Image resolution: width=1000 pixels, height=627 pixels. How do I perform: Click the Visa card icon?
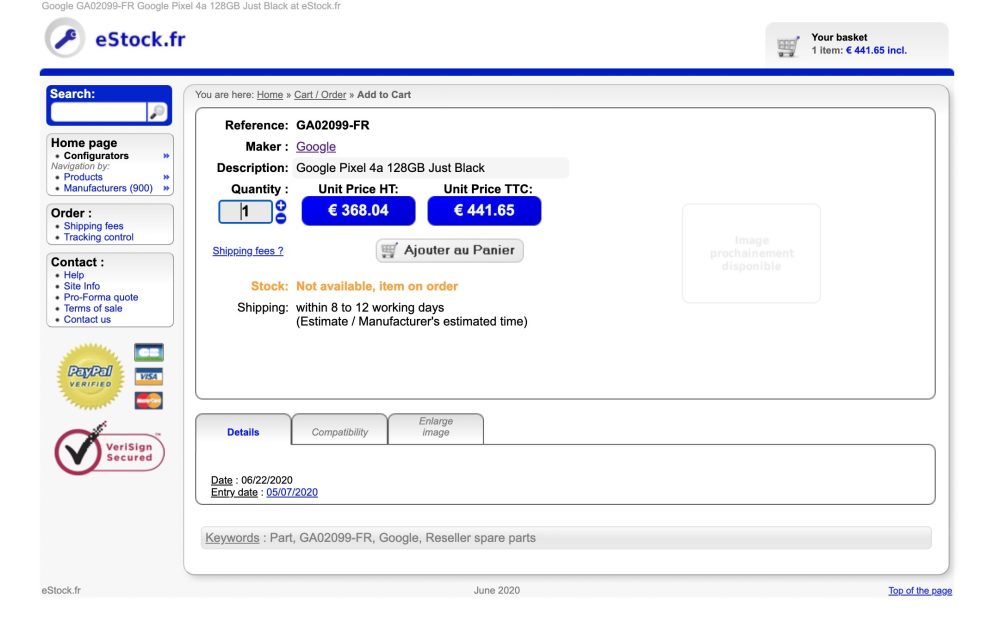click(x=149, y=377)
